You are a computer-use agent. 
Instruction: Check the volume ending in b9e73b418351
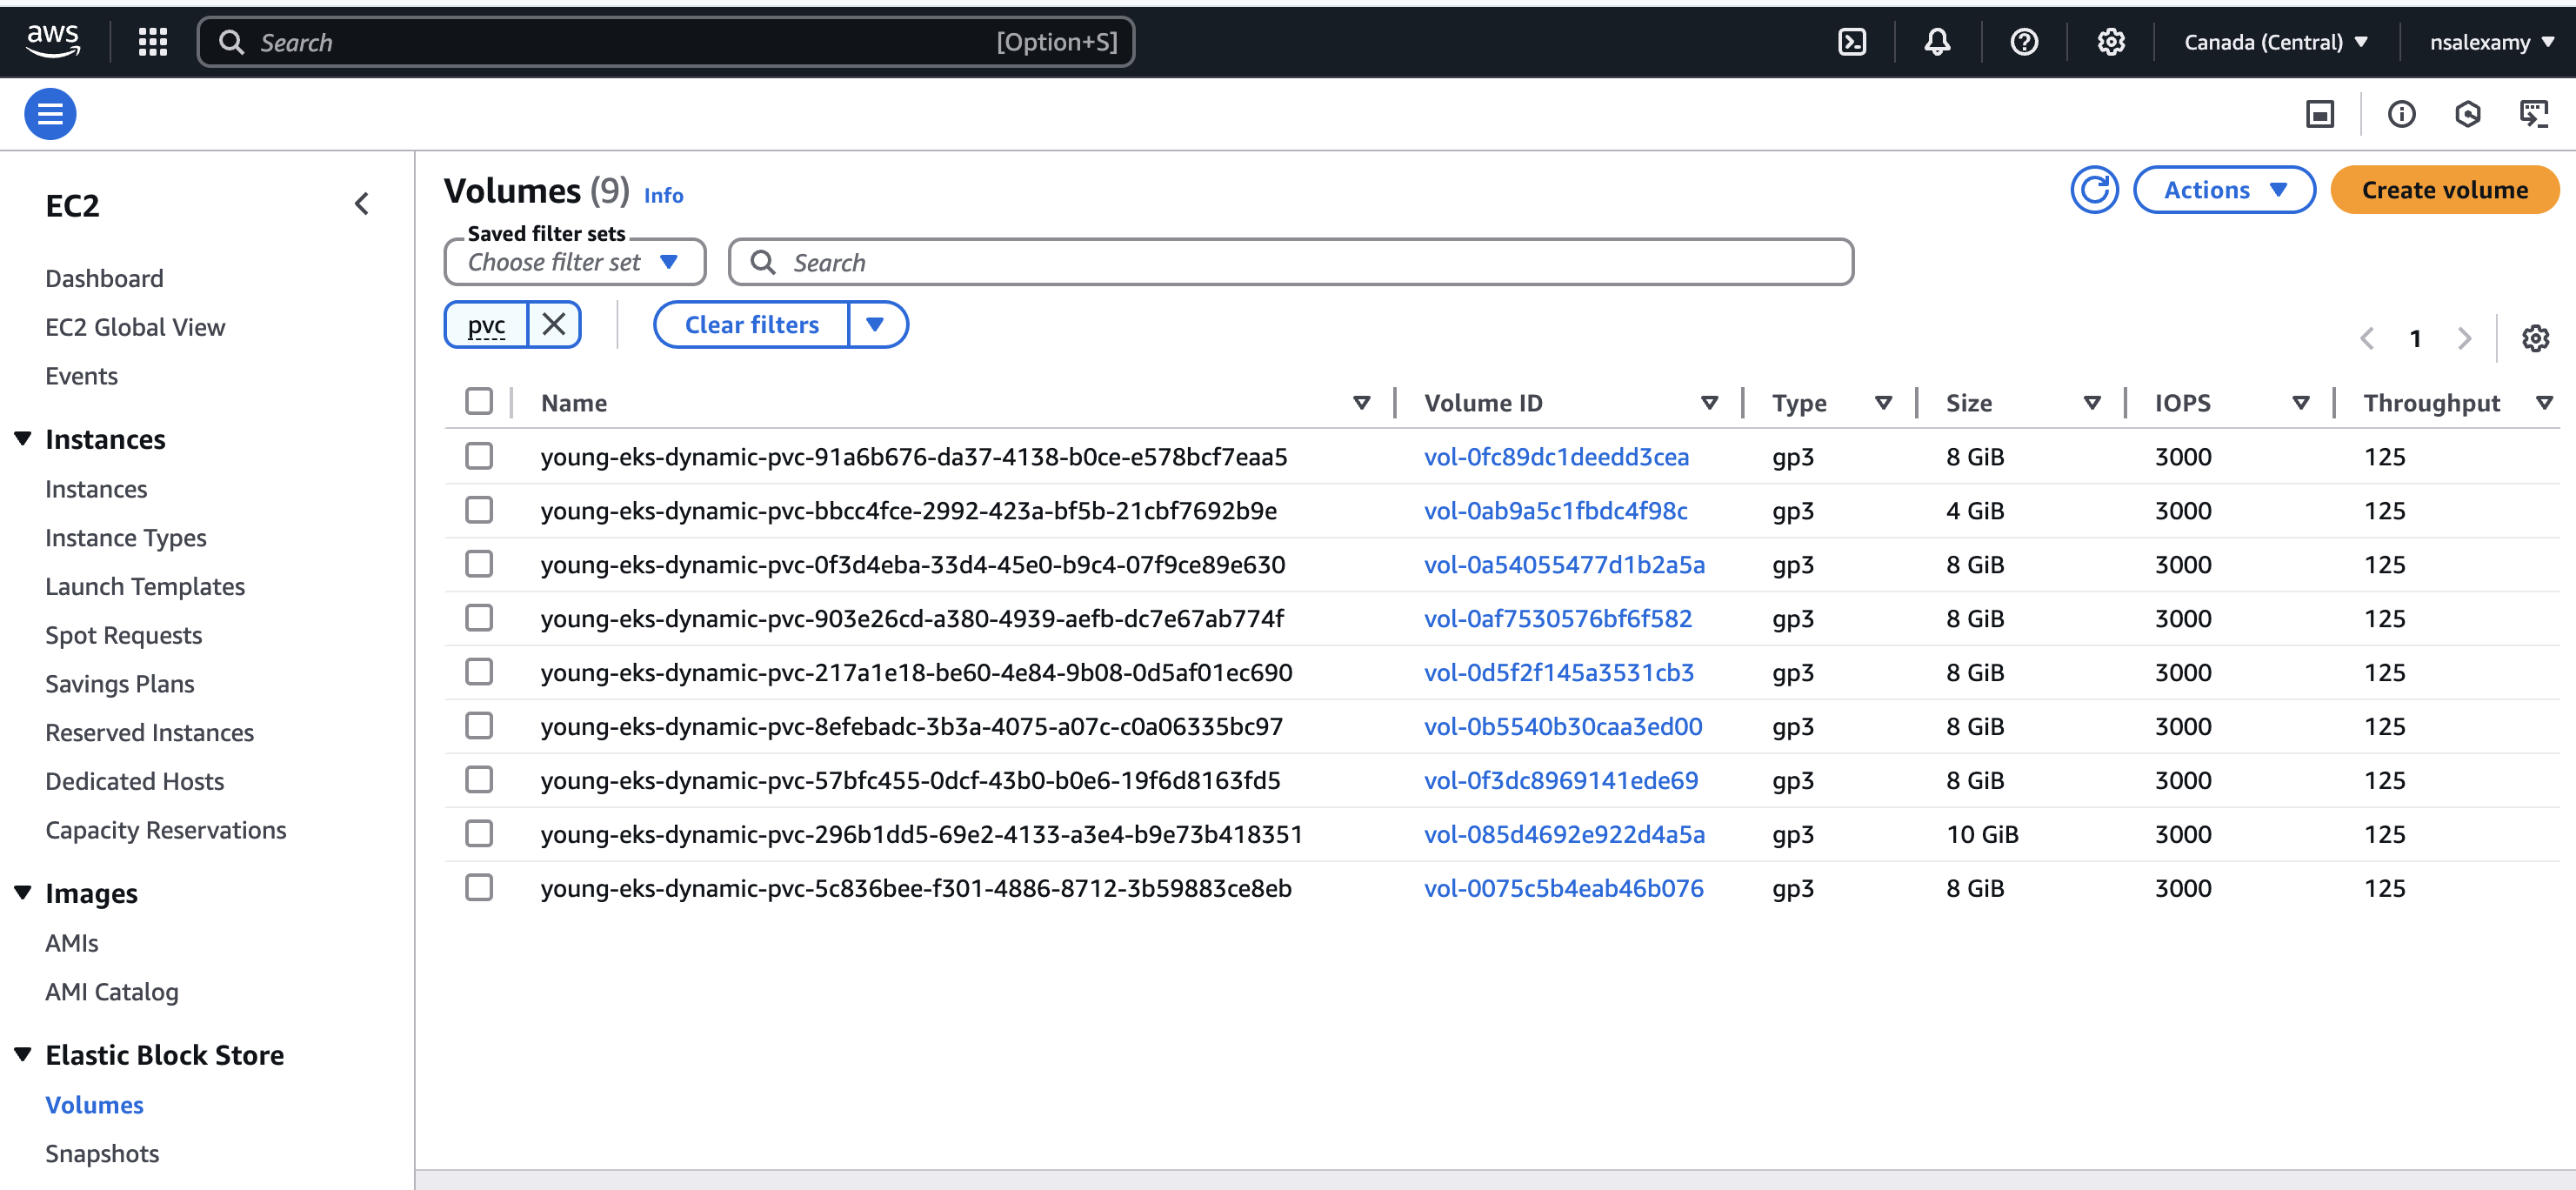479,834
